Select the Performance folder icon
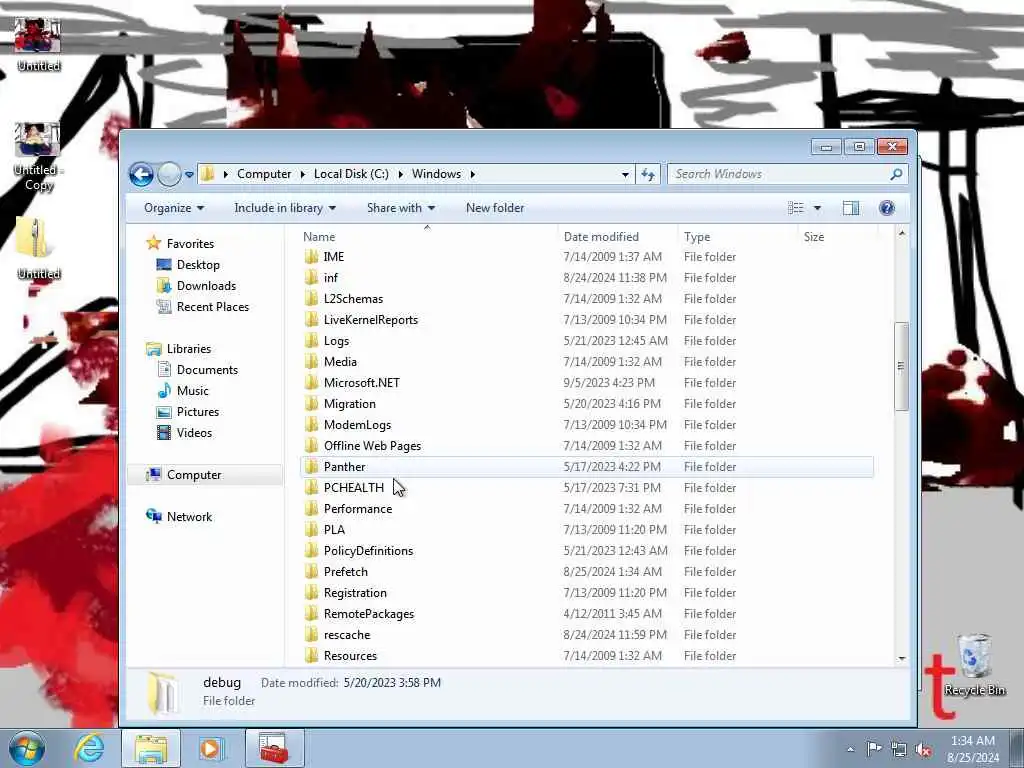The width and height of the screenshot is (1024, 768). (x=312, y=509)
